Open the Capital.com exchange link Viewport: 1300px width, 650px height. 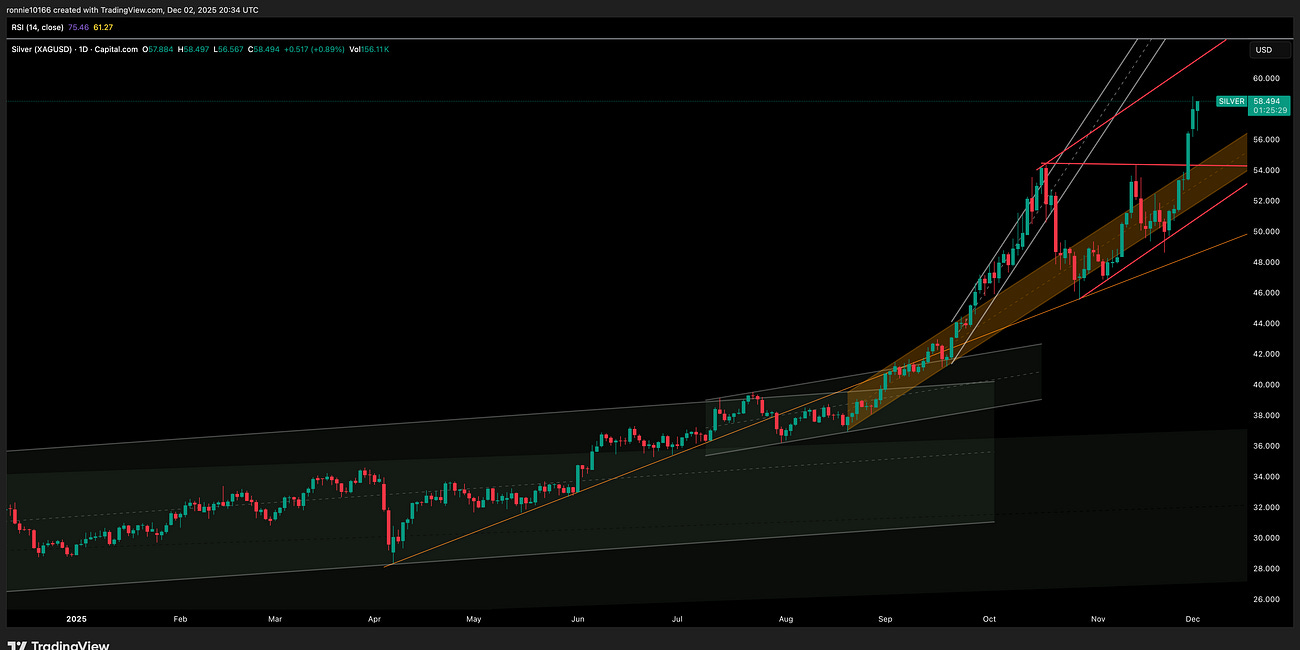117,47
